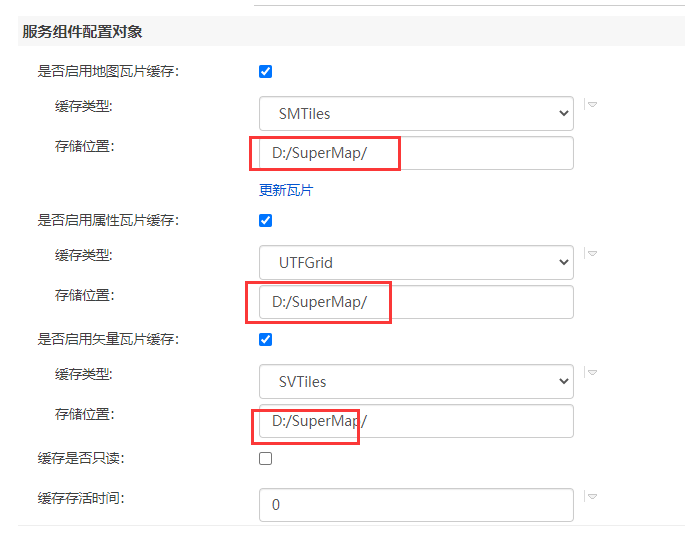
Task: Click the hint arrow icon beside 缓存存活时间 field
Action: pyautogui.click(x=592, y=496)
